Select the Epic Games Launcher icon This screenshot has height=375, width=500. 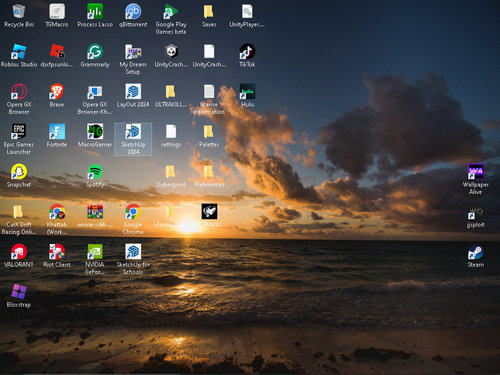19,132
